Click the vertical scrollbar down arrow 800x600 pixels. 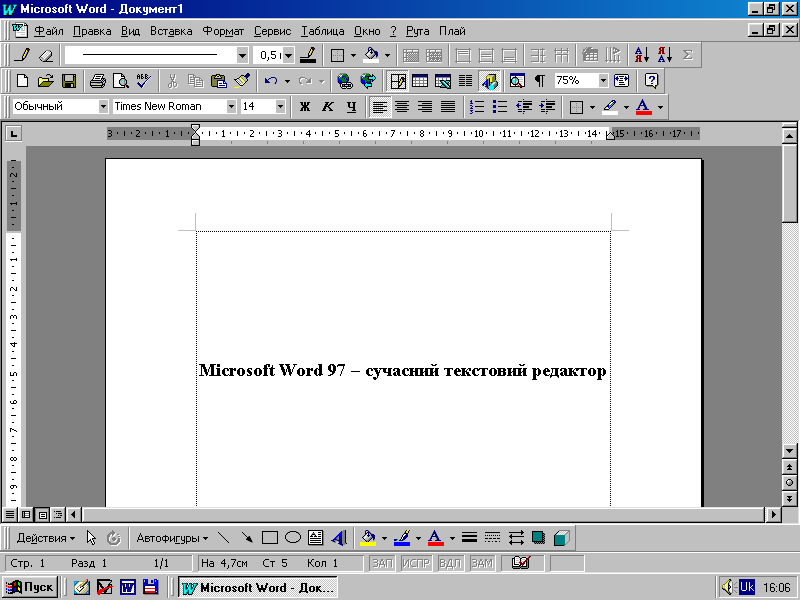(789, 451)
